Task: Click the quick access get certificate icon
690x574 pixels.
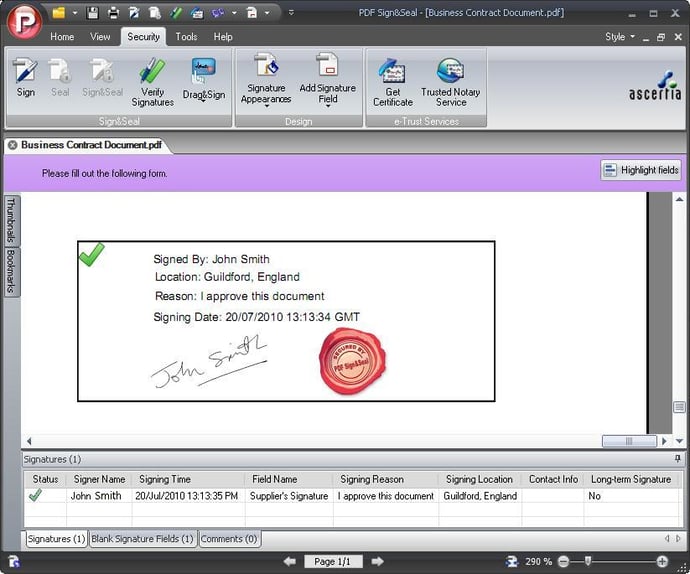Action: (197, 13)
